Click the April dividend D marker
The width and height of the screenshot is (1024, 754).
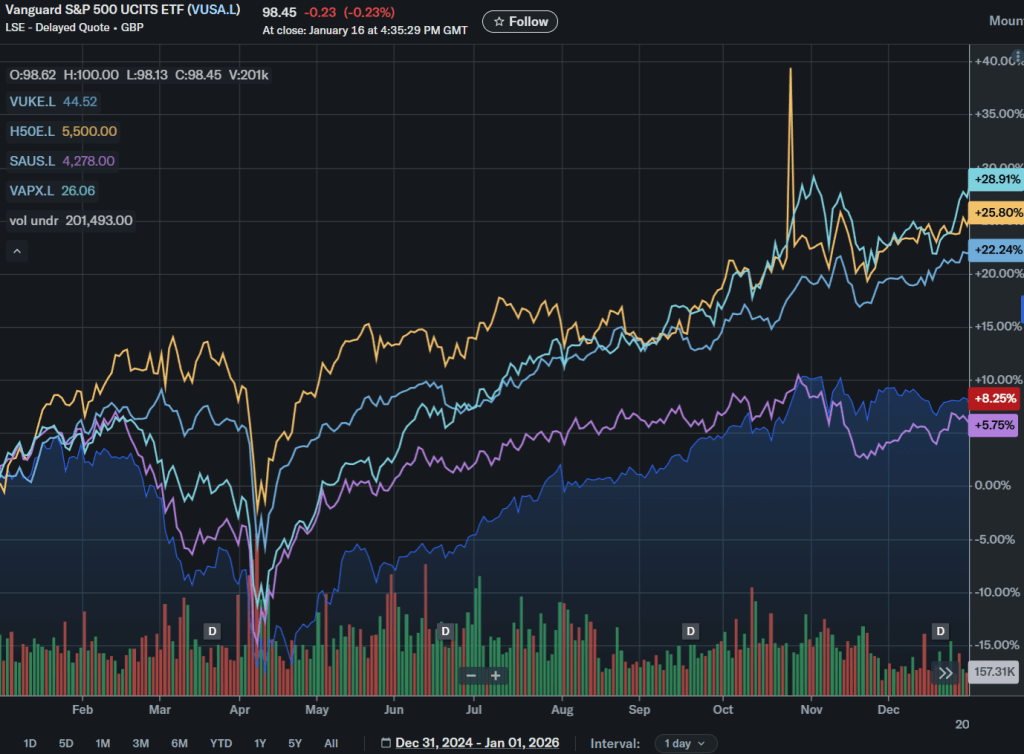point(211,631)
